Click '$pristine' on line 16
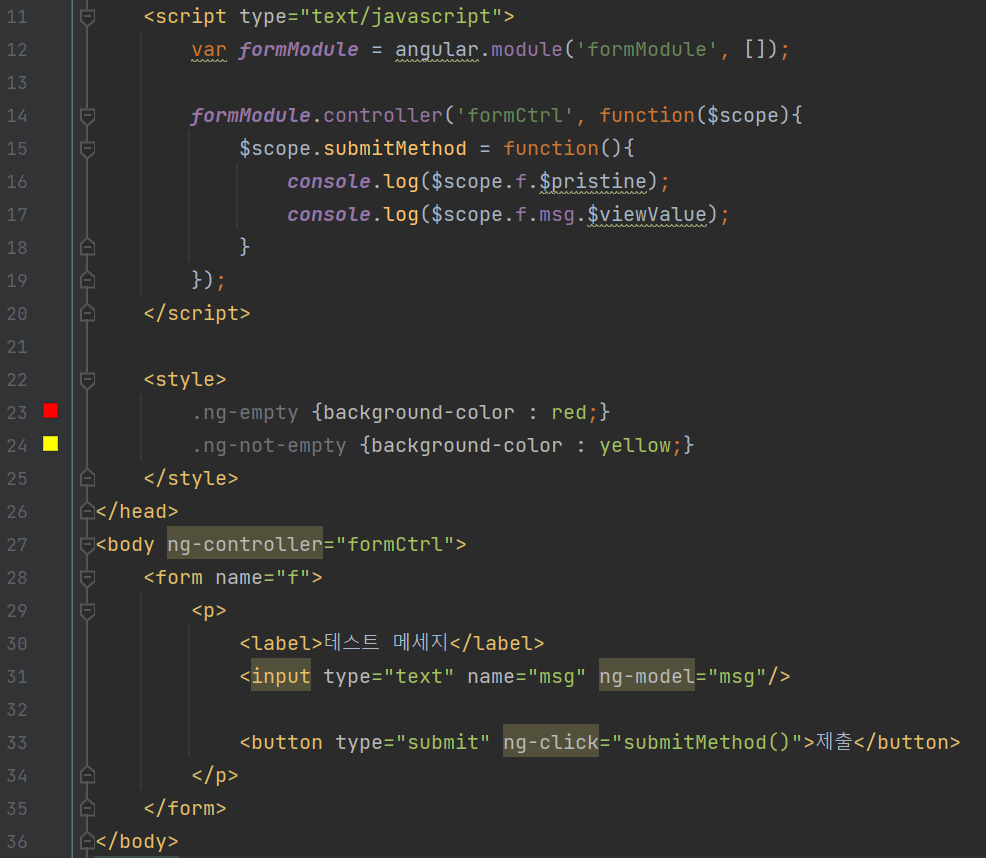The height and width of the screenshot is (858, 986). 593,182
